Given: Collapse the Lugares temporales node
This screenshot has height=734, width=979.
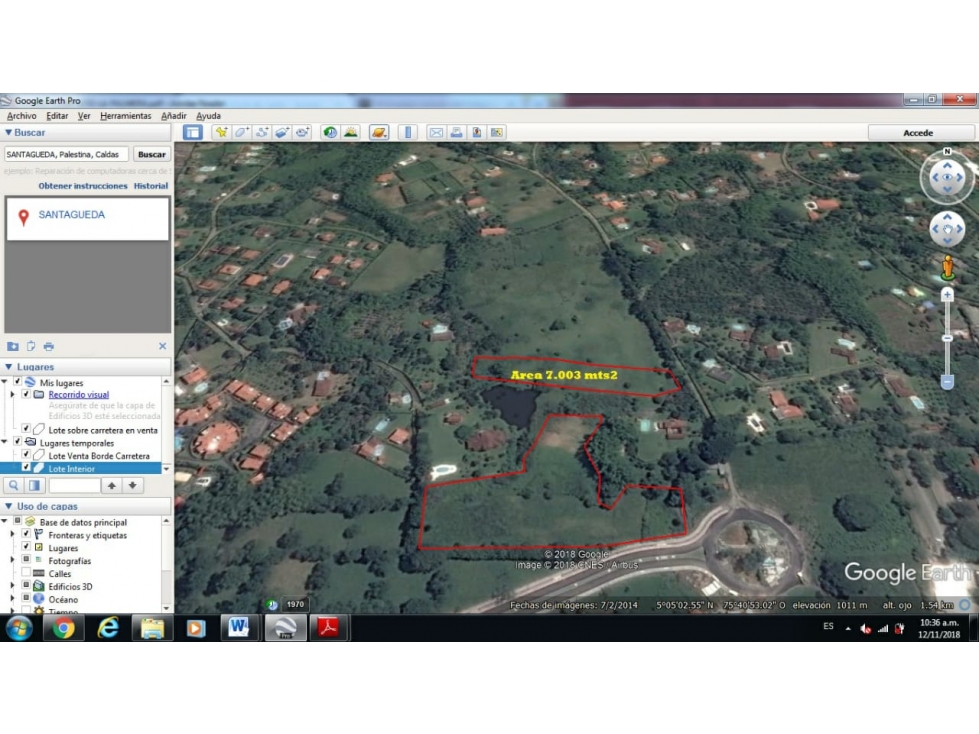Looking at the screenshot, I should 4,443.
